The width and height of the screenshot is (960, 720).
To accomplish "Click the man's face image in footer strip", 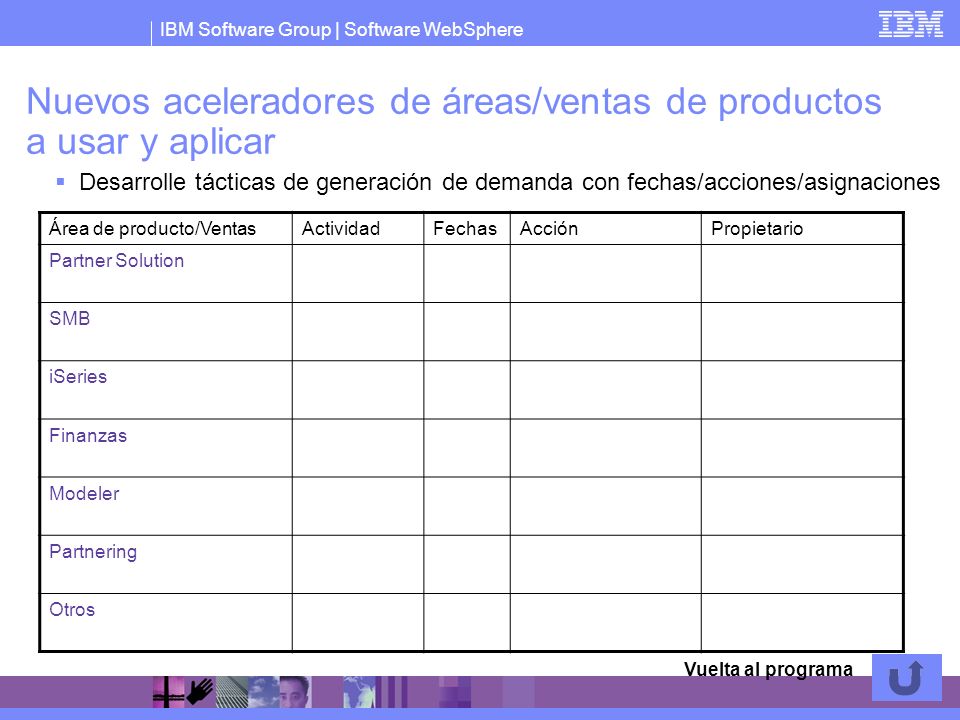I will (x=295, y=692).
